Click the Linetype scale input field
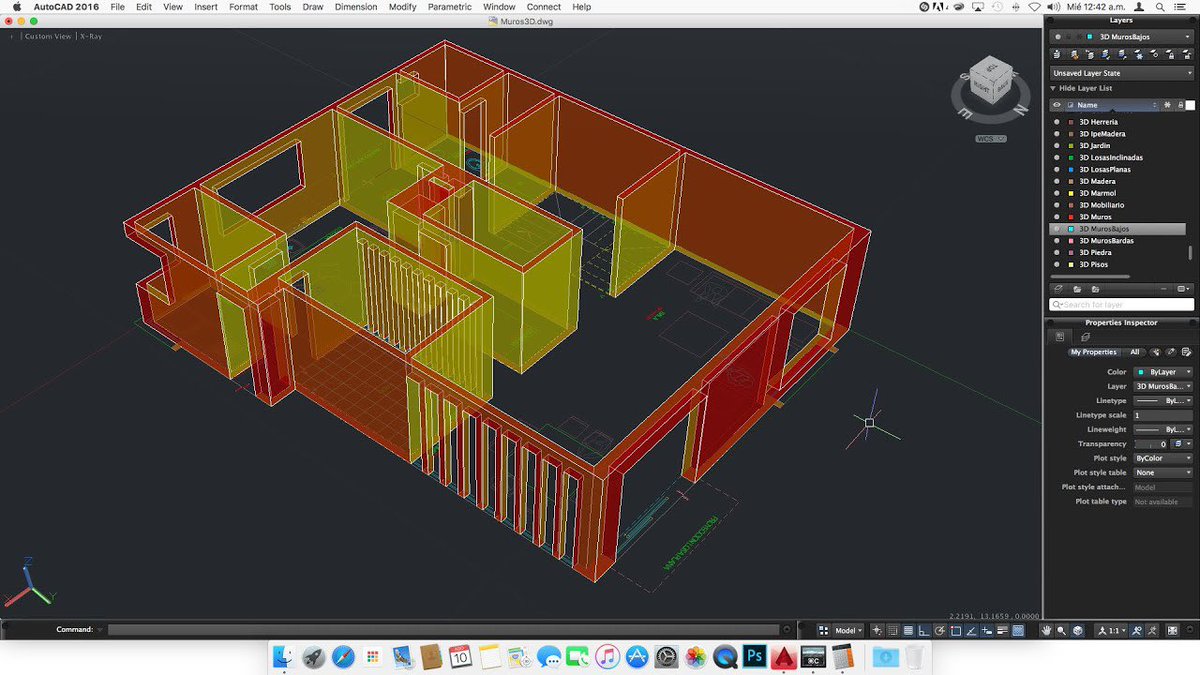The image size is (1200, 675). pos(1163,415)
